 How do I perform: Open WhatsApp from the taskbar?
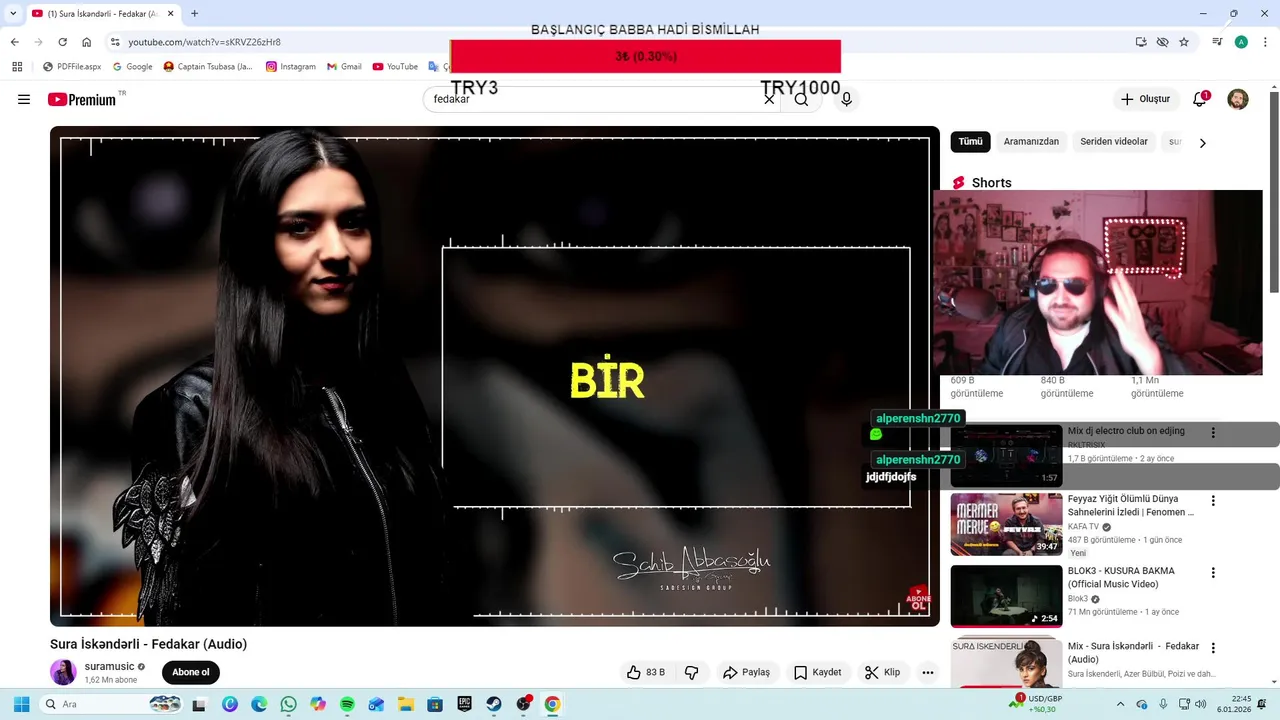(x=288, y=704)
